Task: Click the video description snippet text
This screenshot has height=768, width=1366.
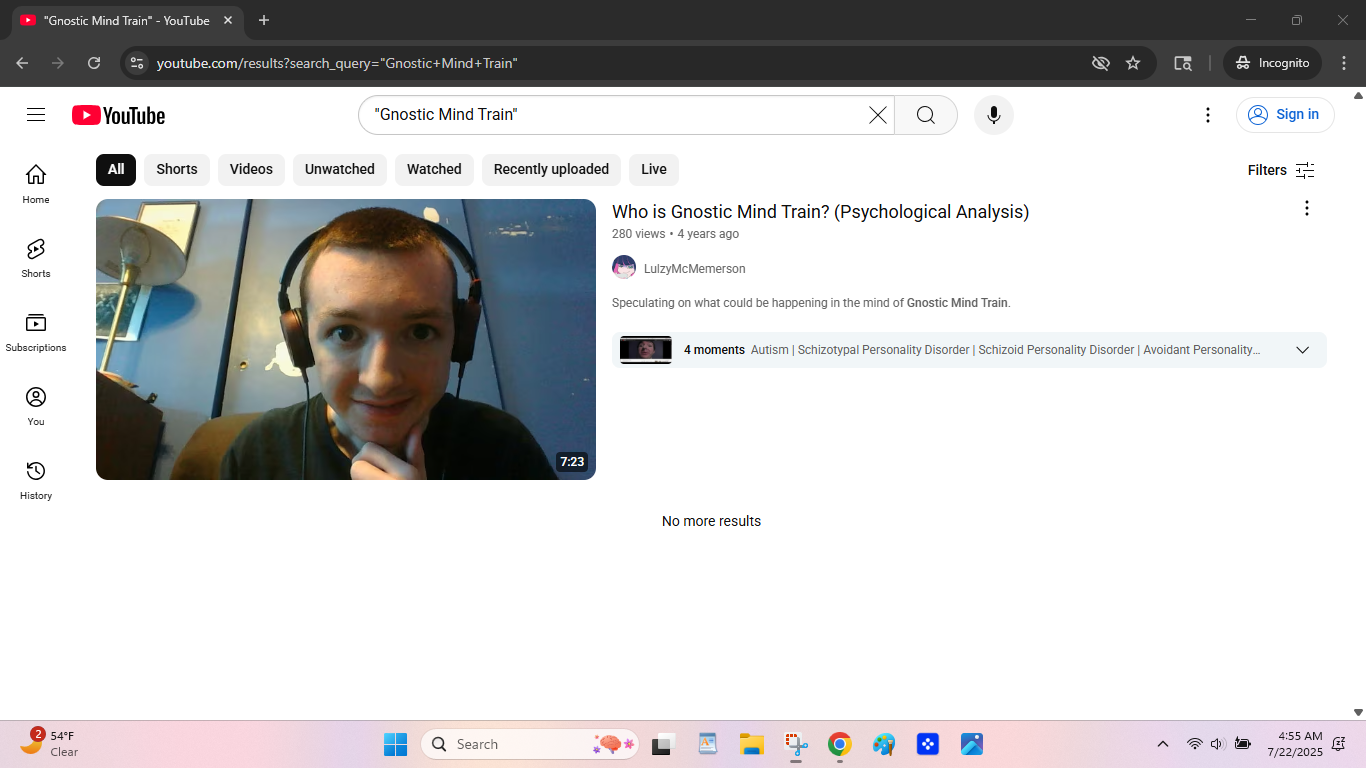Action: (x=811, y=303)
